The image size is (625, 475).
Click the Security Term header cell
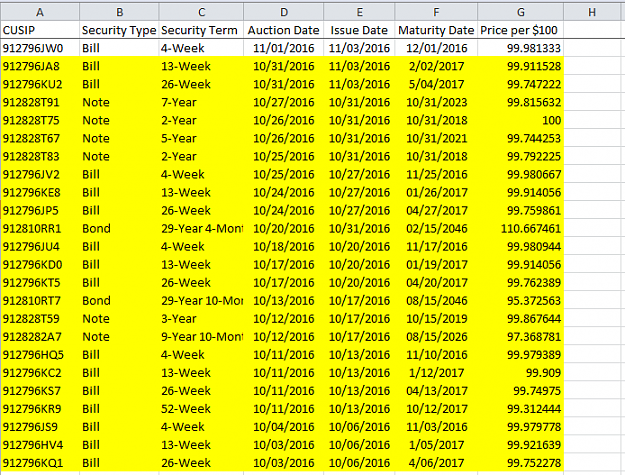pyautogui.click(x=201, y=30)
